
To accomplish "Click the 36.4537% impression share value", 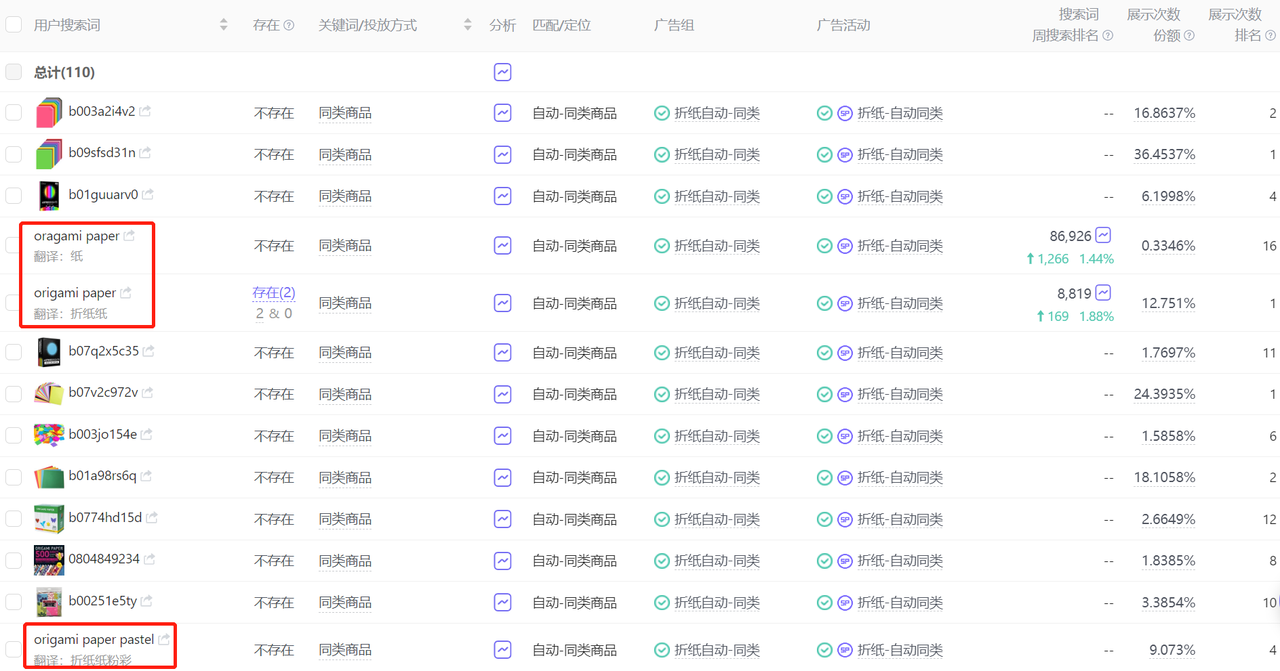I will pos(1164,154).
